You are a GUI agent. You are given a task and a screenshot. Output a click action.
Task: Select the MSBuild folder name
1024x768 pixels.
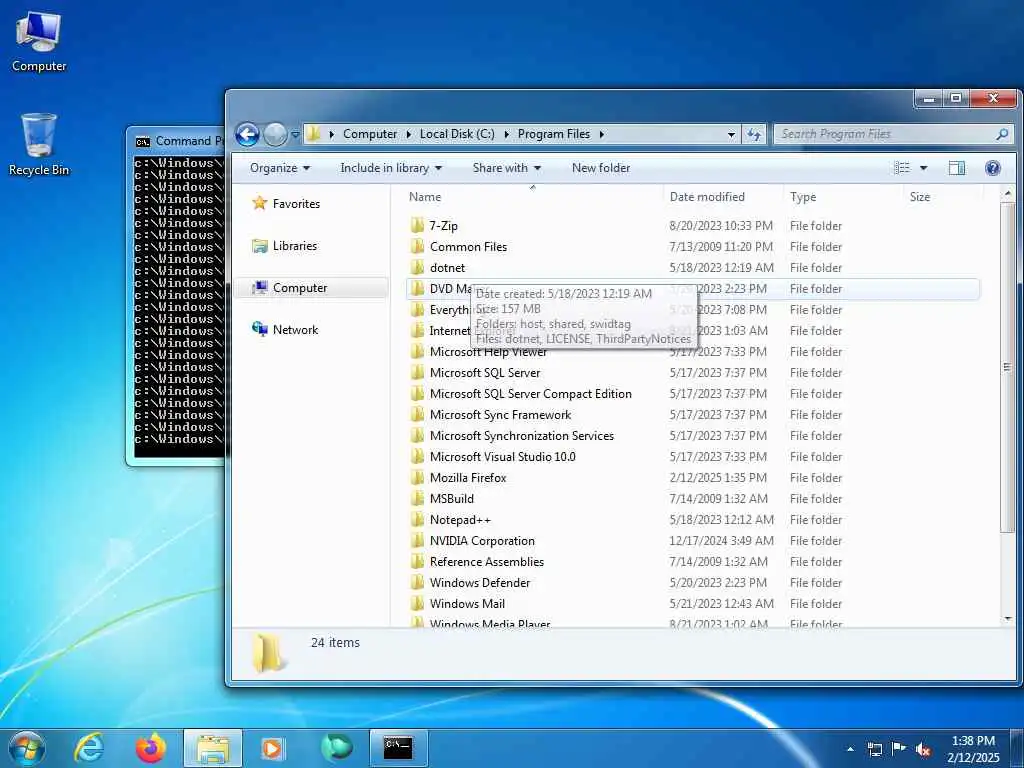click(452, 499)
